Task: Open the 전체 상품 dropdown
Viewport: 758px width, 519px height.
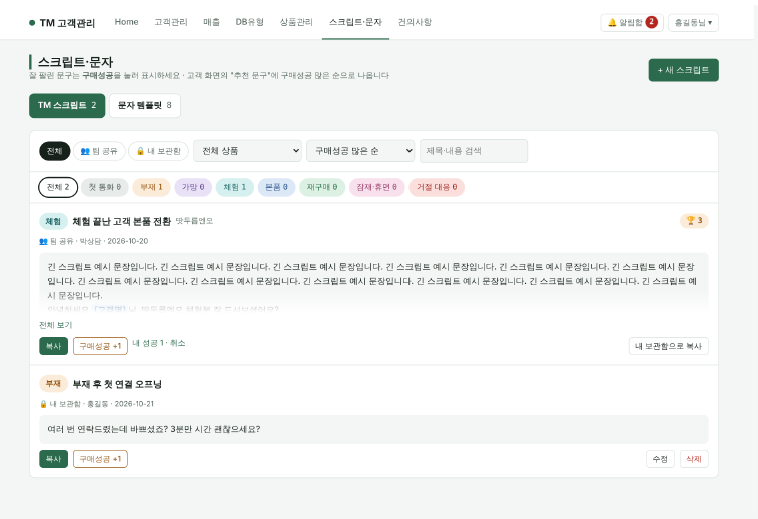Action: click(x=248, y=151)
